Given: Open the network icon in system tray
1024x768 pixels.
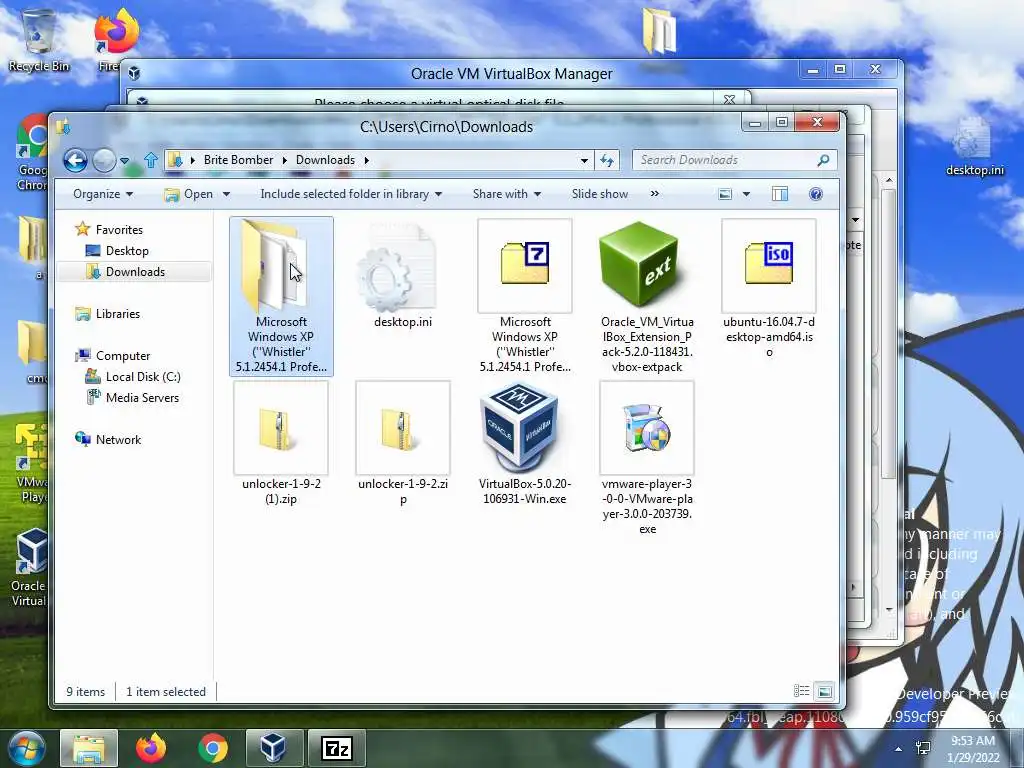Looking at the screenshot, I should (923, 748).
